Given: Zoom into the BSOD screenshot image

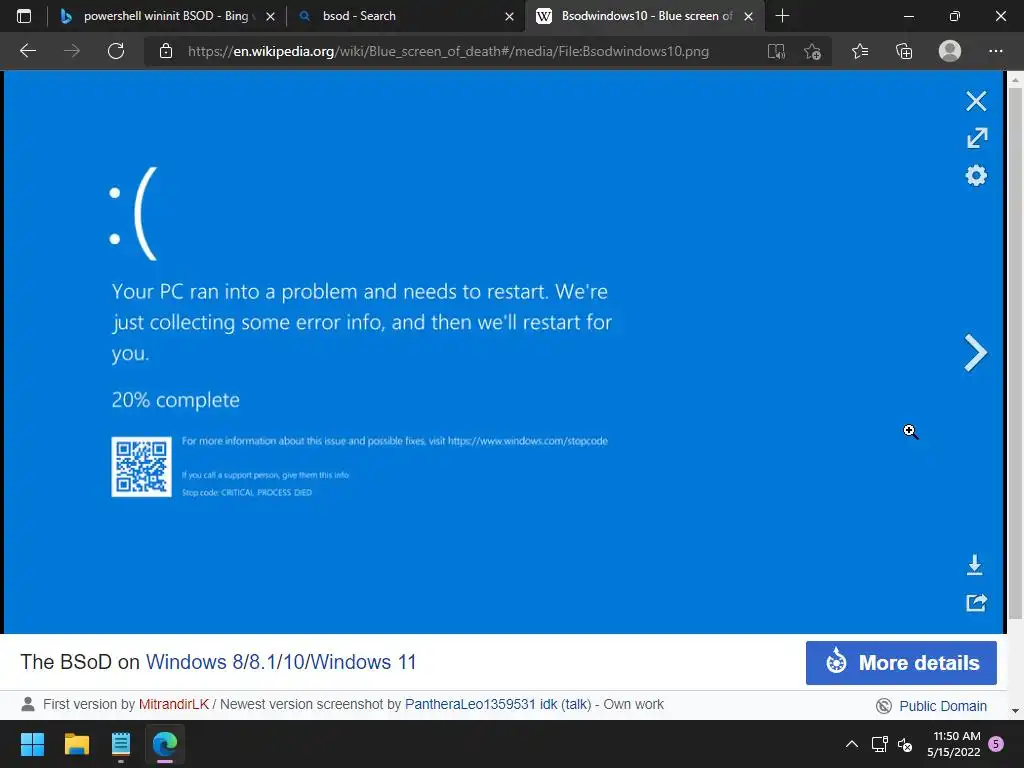Looking at the screenshot, I should pos(504,353).
